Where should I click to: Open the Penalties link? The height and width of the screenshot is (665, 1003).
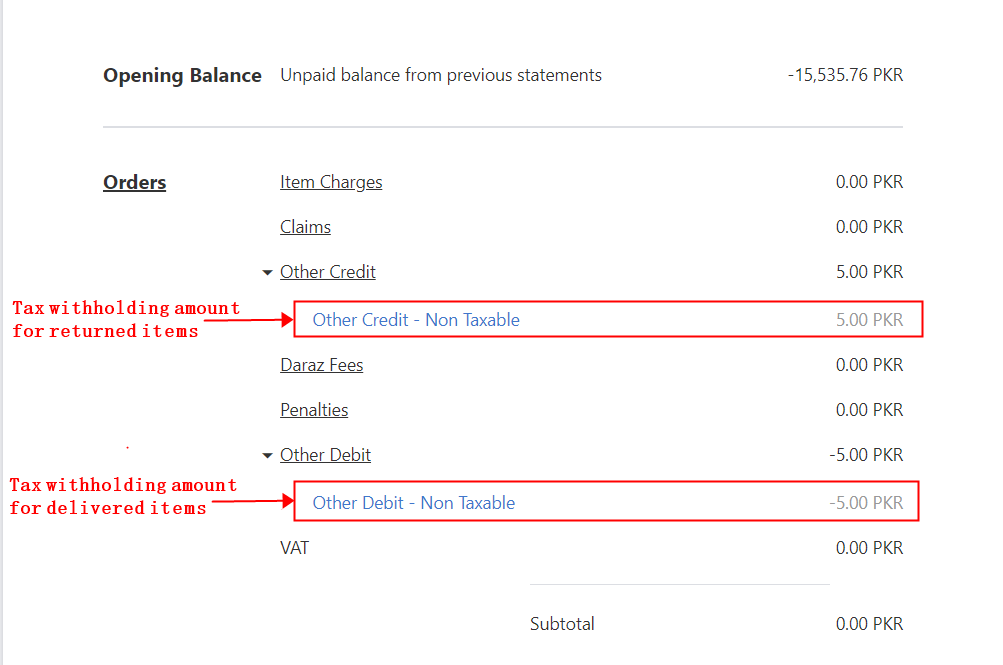tap(314, 410)
